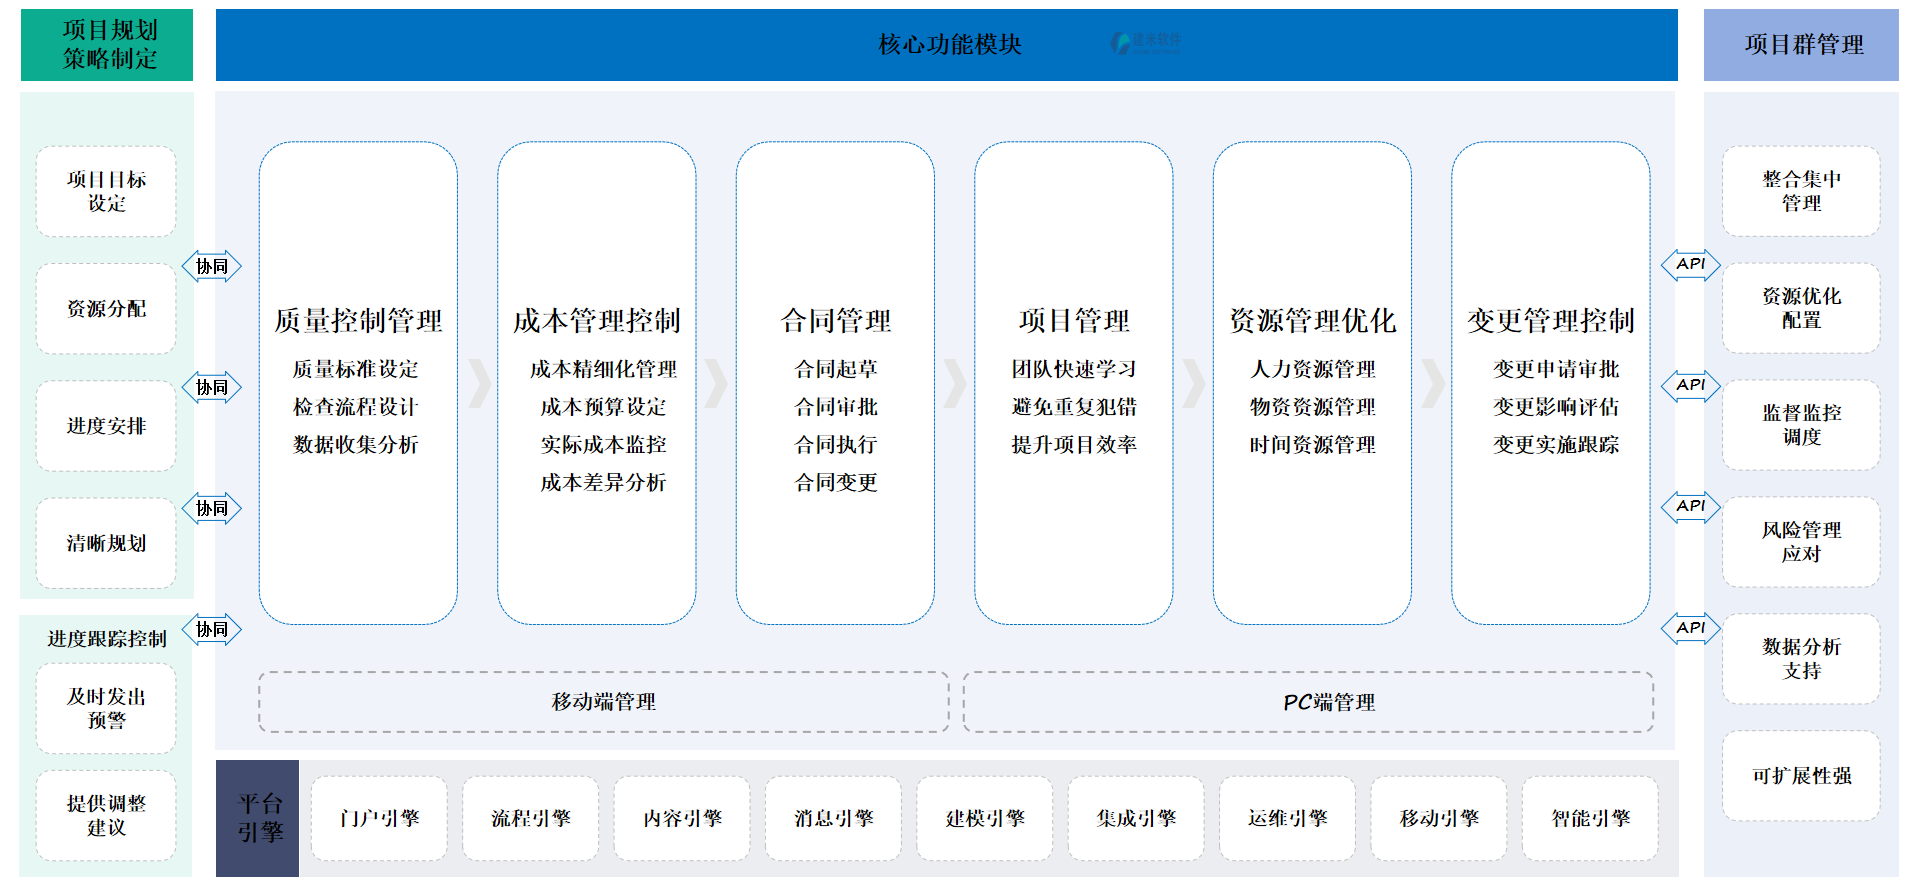This screenshot has width=1920, height=880.
Task: Click the 进度跟踪控制 label
Action: pyautogui.click(x=107, y=638)
